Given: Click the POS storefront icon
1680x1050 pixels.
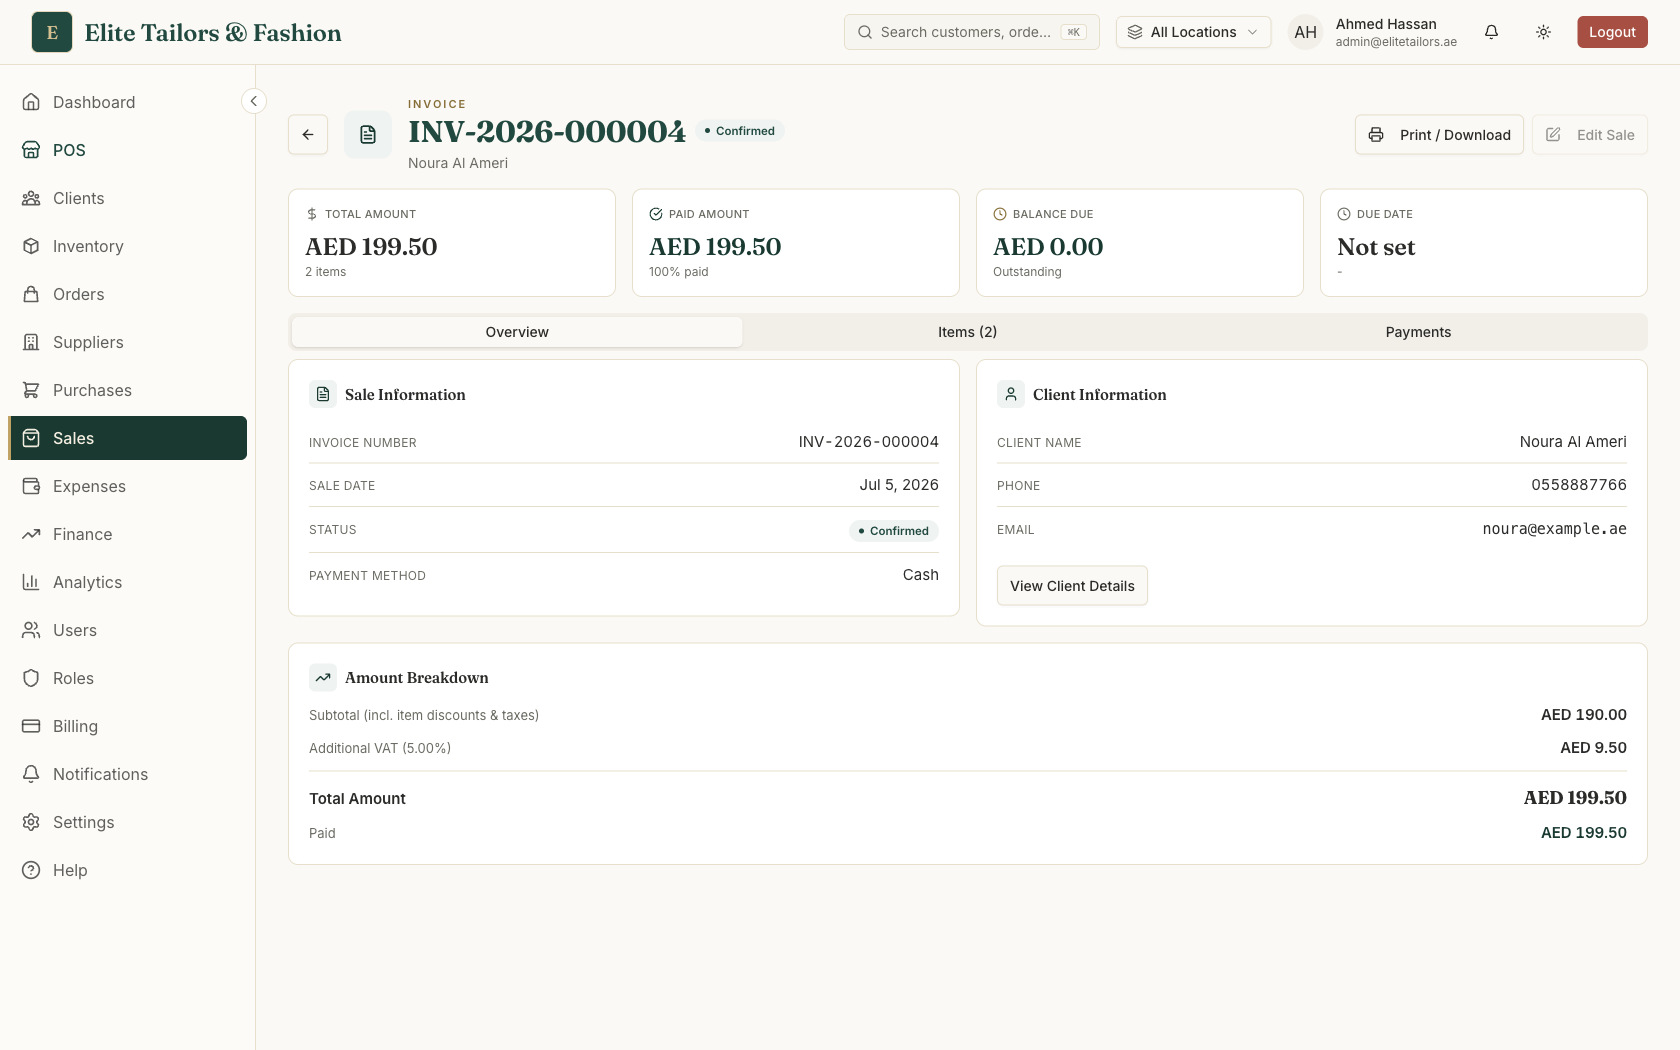Looking at the screenshot, I should (x=31, y=150).
